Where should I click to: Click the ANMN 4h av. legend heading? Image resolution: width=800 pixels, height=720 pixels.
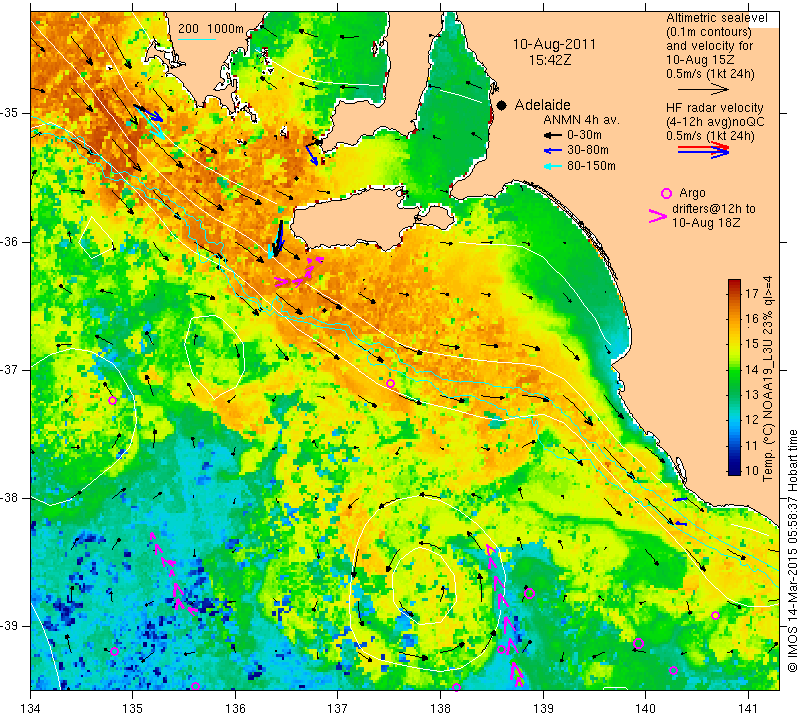pos(581,120)
